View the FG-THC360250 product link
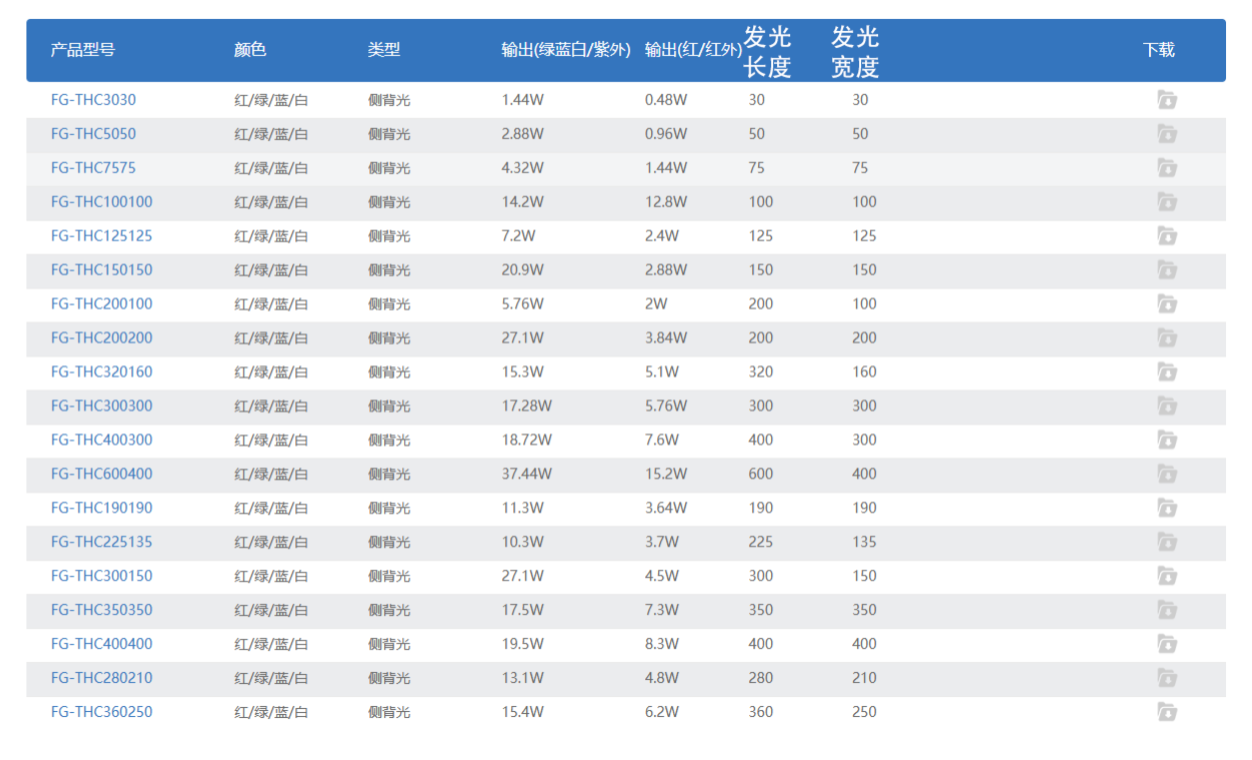Viewport: 1252px width, 760px height. (x=102, y=712)
